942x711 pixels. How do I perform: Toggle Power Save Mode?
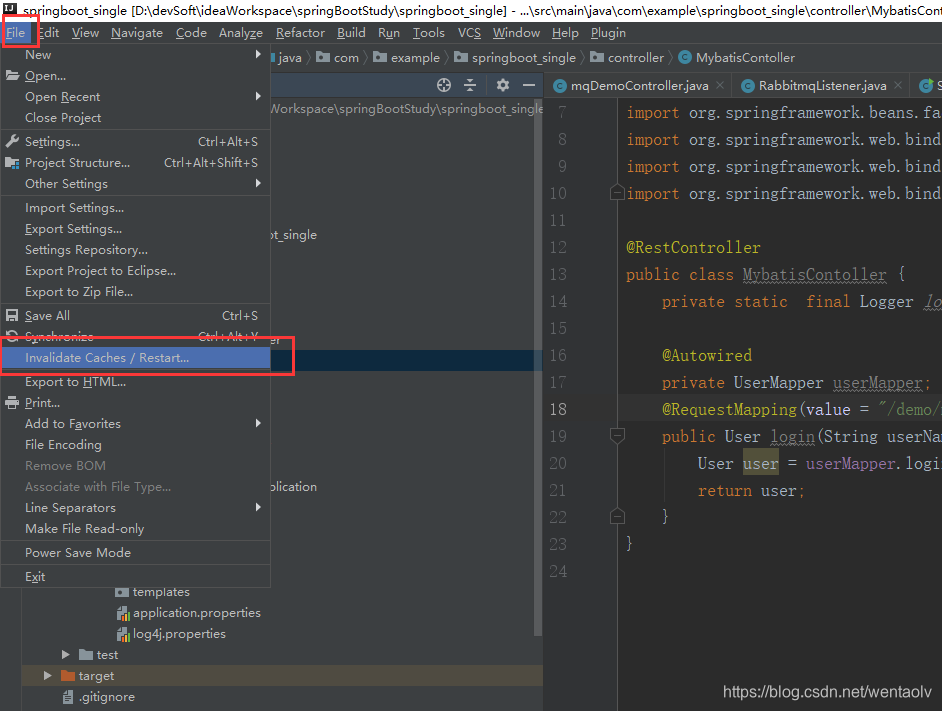pyautogui.click(x=136, y=553)
